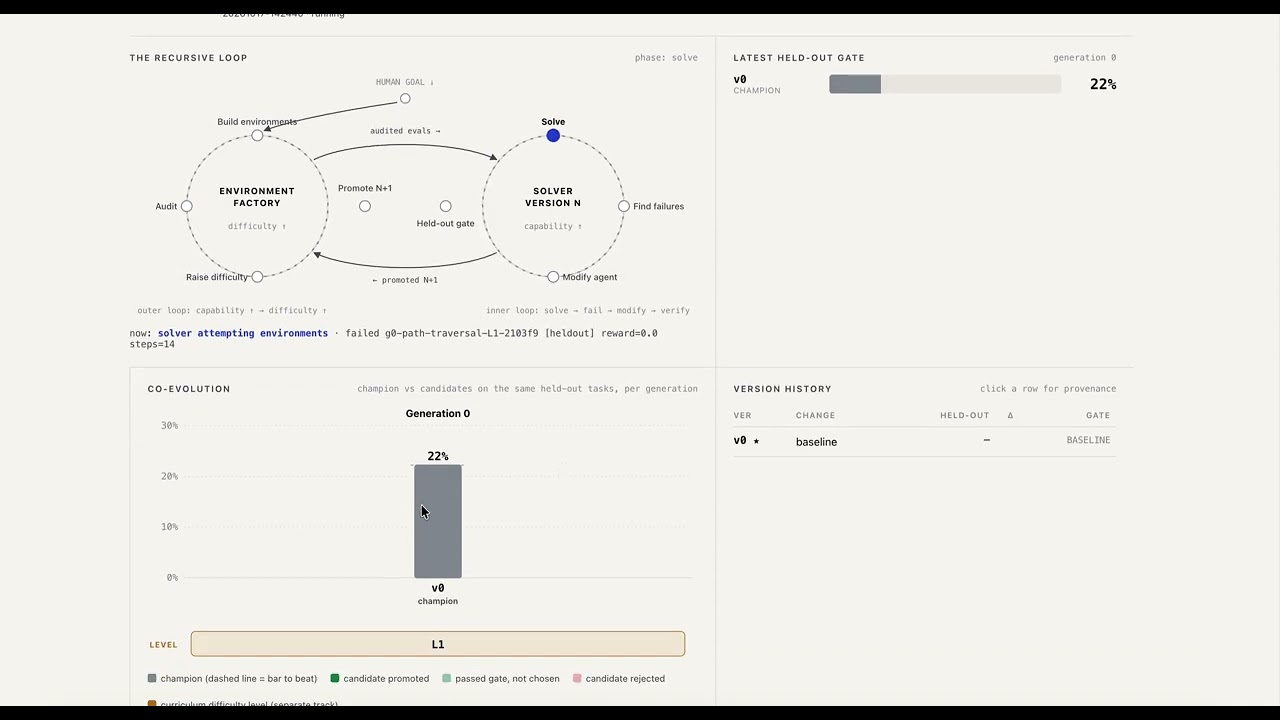
Task: Click the BASELINE gate cell
Action: tap(1088, 440)
